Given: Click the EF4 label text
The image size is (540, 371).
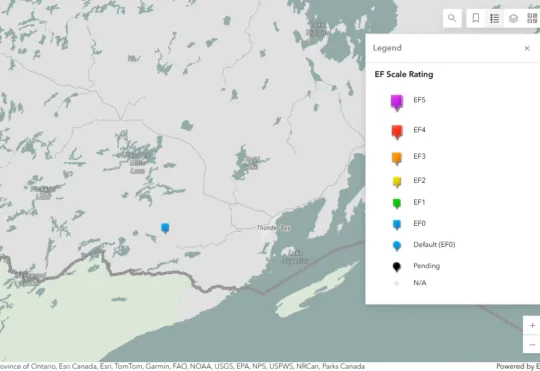Looking at the screenshot, I should click(419, 130).
